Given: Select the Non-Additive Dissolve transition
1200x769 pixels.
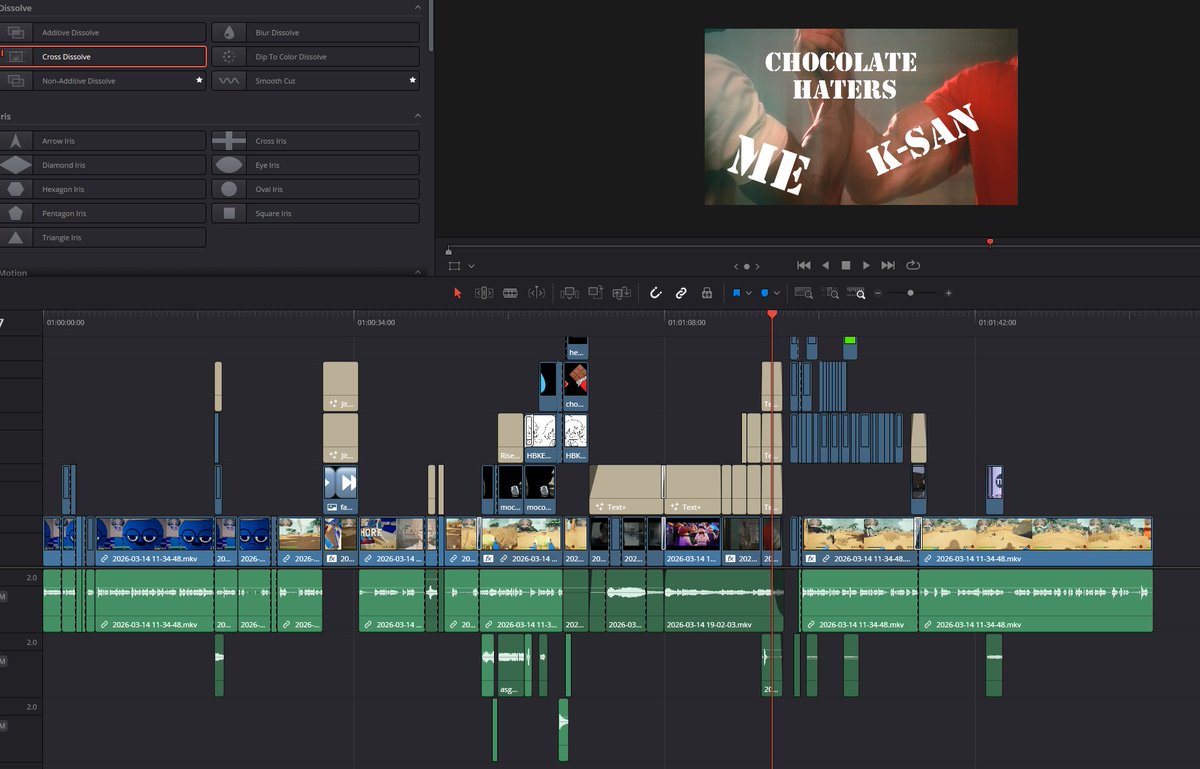Looking at the screenshot, I should (x=102, y=81).
